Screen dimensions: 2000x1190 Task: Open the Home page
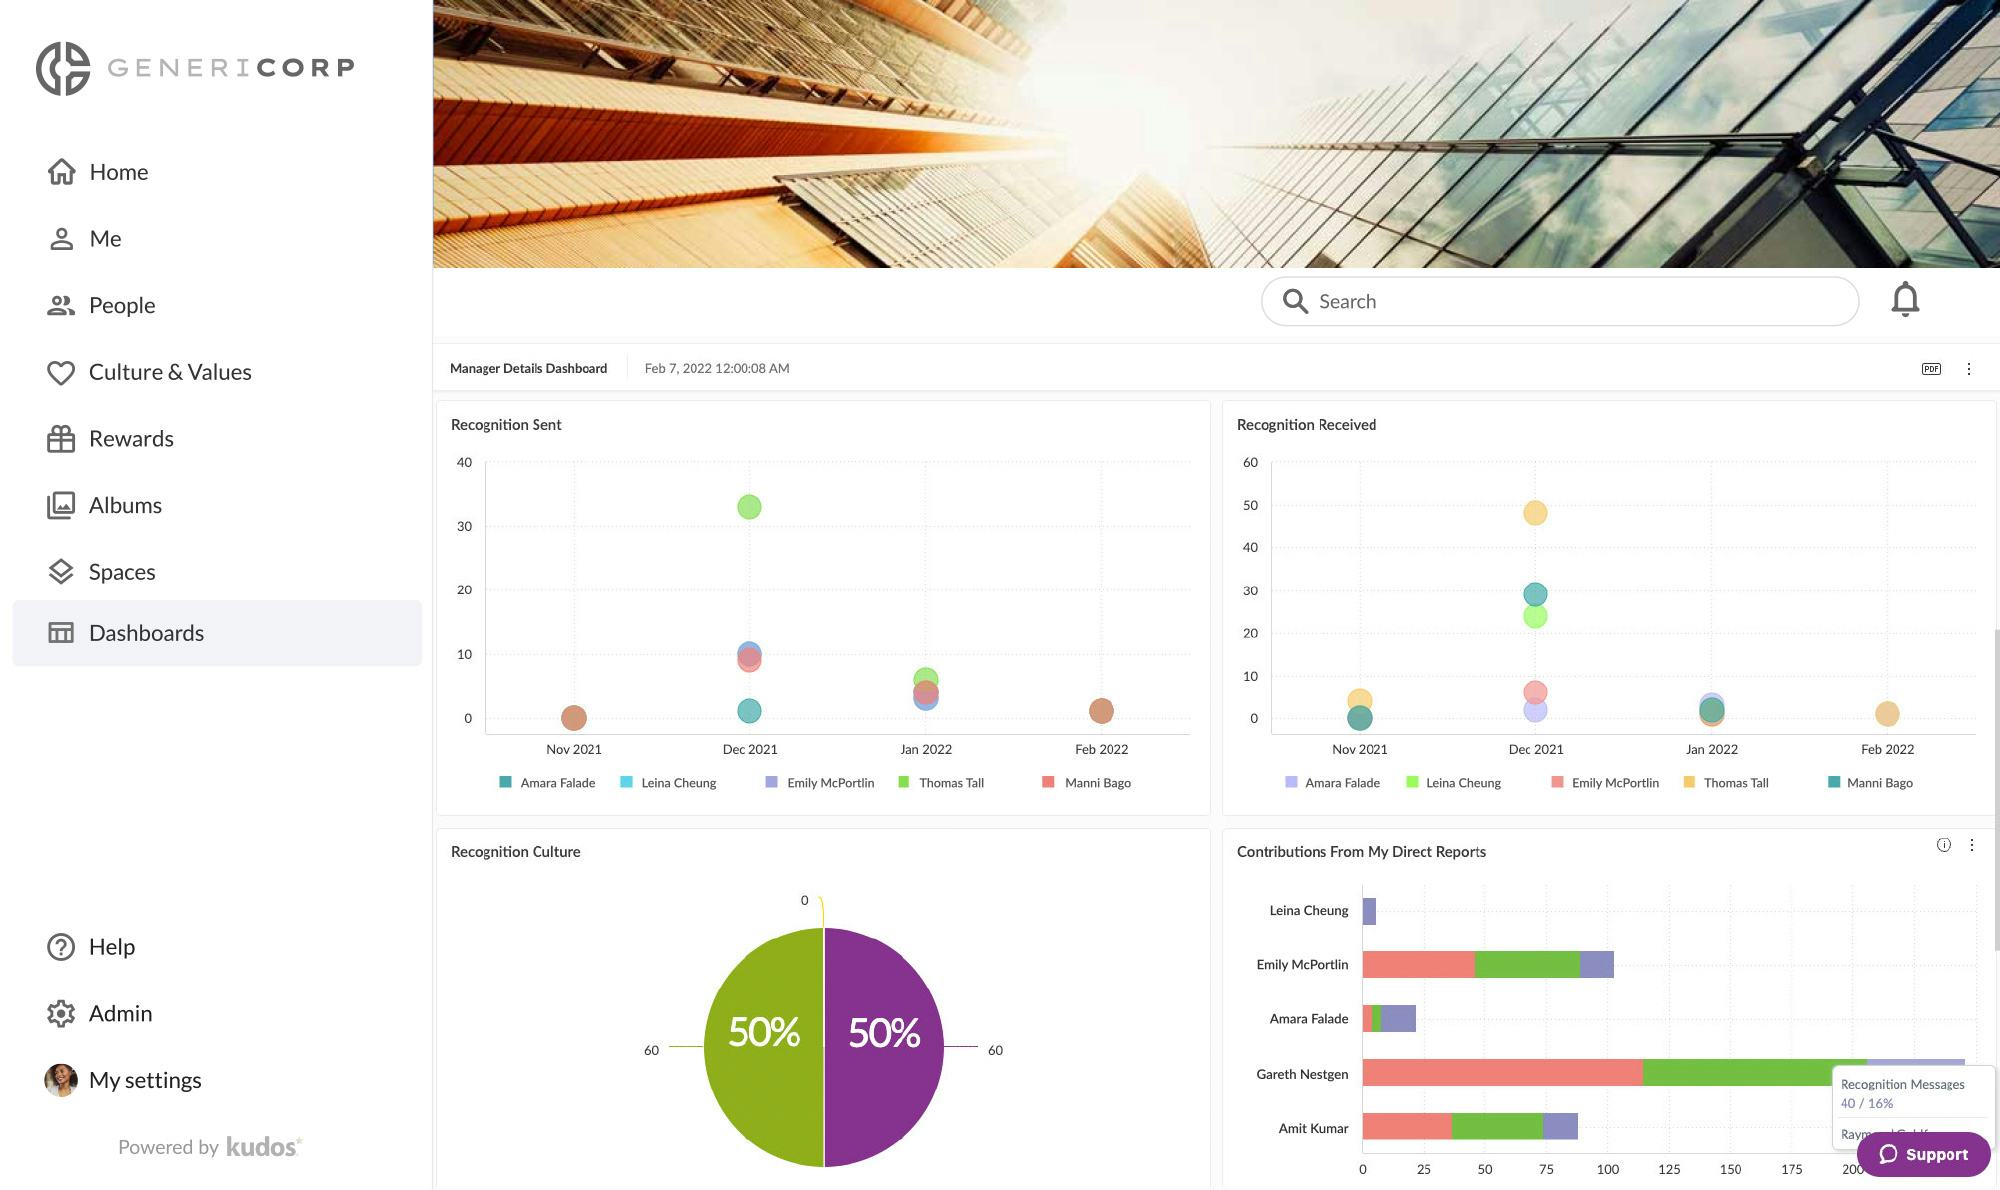118,172
